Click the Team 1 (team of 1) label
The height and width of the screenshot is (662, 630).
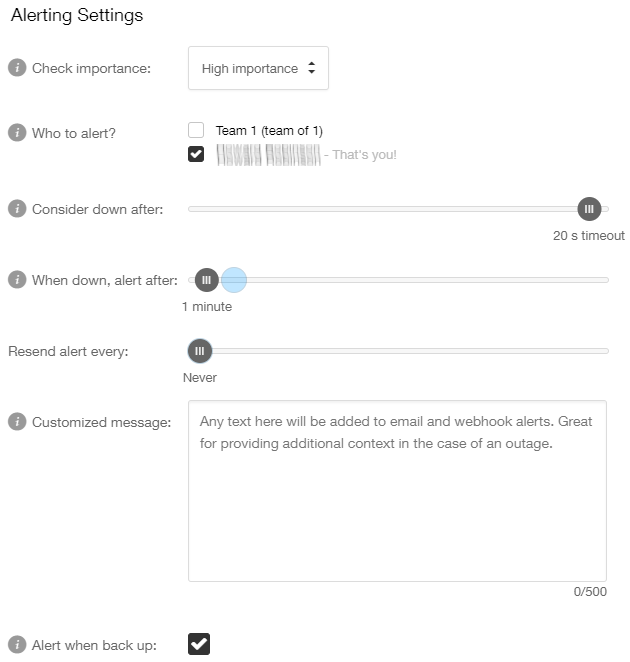click(x=269, y=130)
